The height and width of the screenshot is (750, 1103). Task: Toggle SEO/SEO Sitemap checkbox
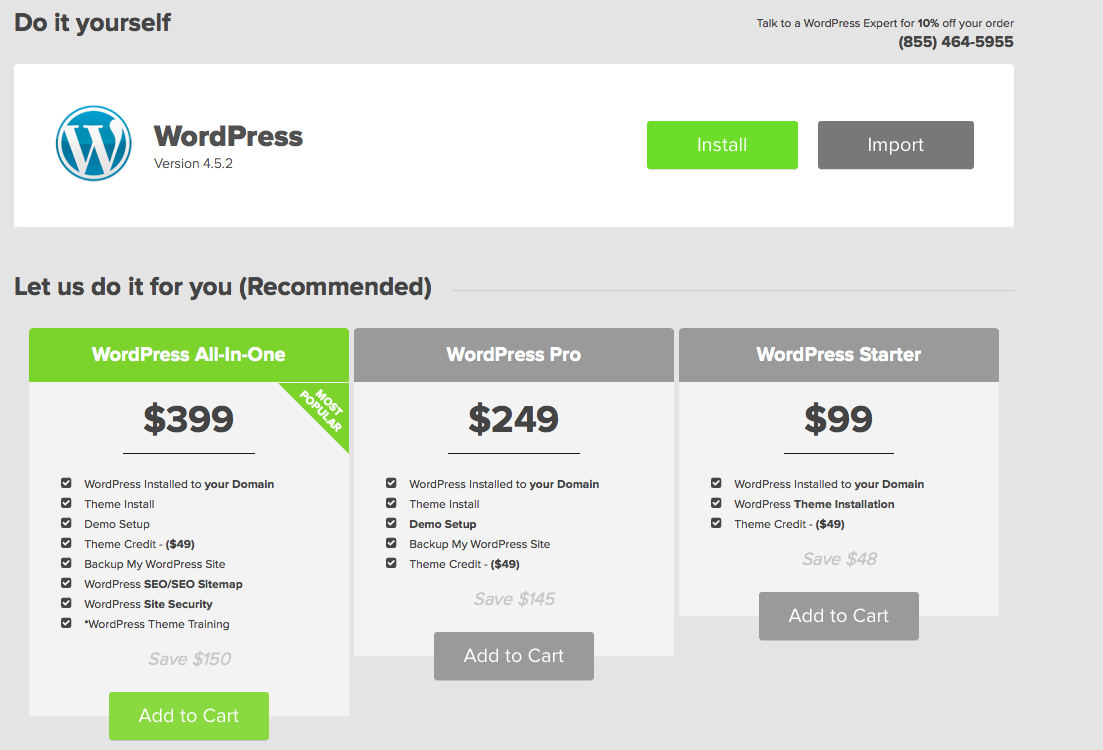point(66,583)
